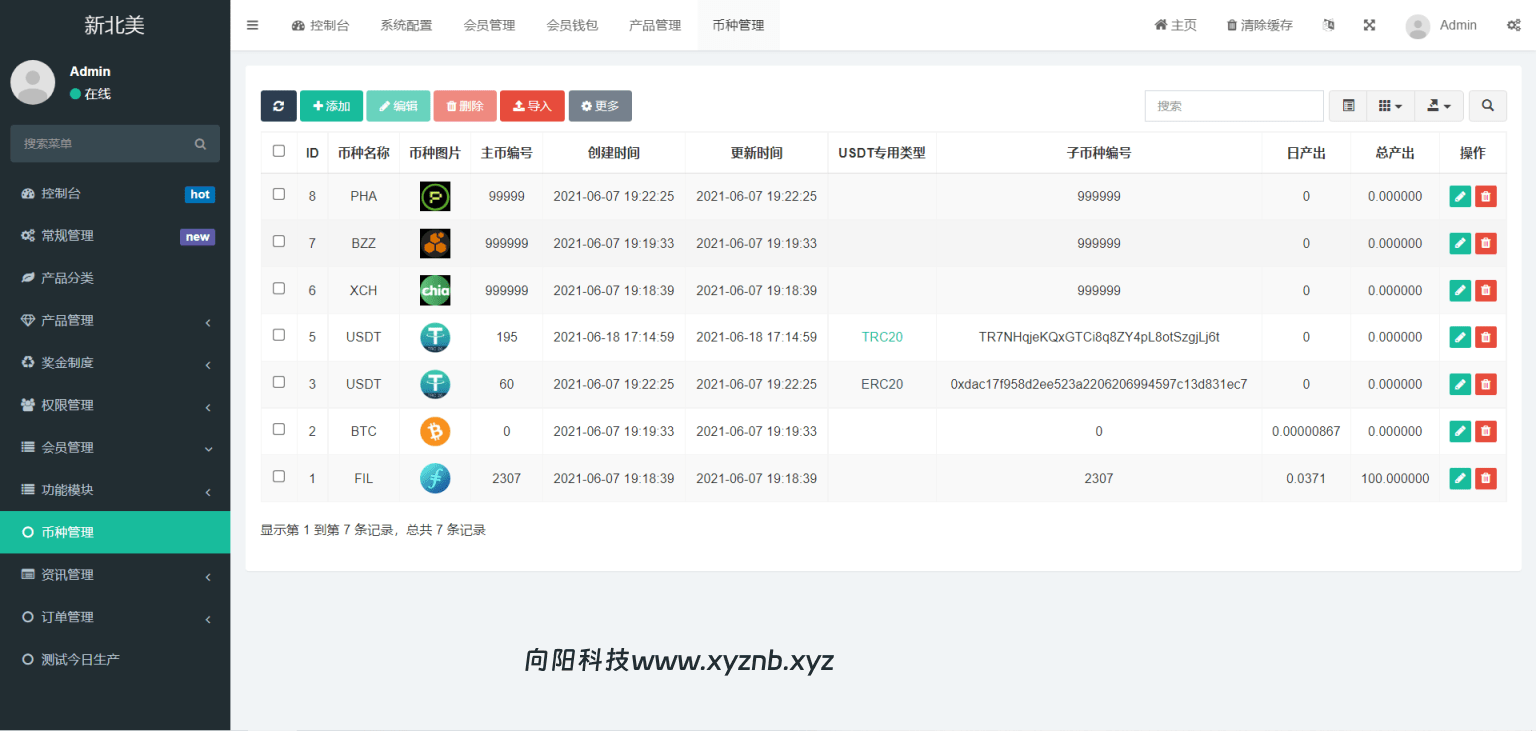Open the 系统配置 menu
Image resolution: width=1536 pixels, height=731 pixels.
[406, 25]
